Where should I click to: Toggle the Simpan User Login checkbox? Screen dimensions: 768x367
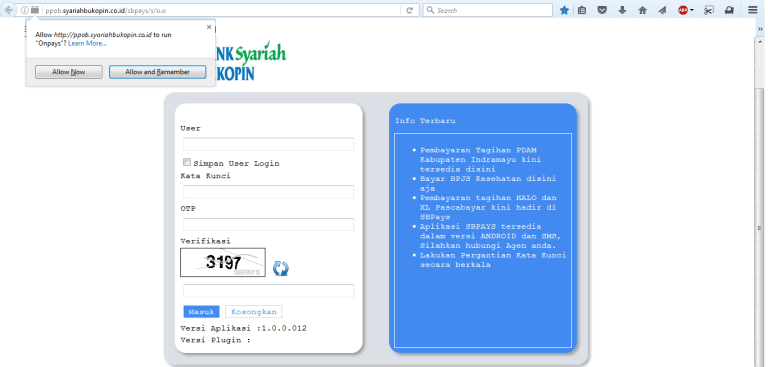(187, 162)
